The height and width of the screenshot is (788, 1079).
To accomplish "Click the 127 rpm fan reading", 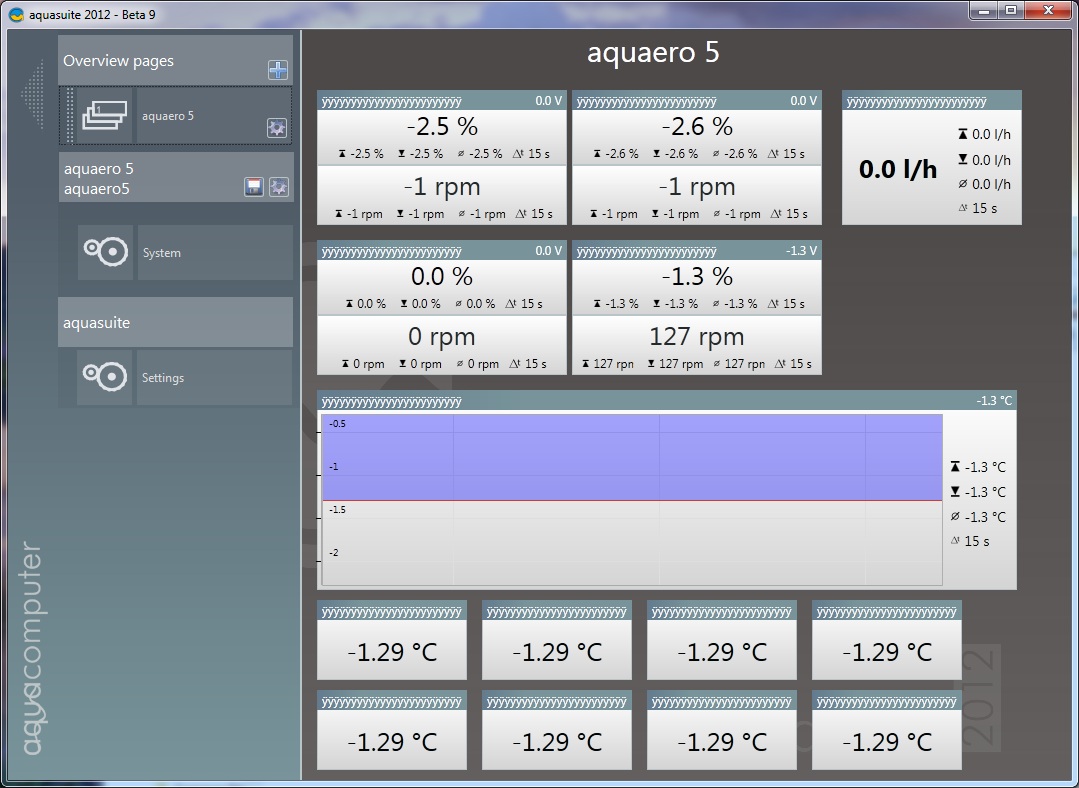I will pyautogui.click(x=696, y=337).
